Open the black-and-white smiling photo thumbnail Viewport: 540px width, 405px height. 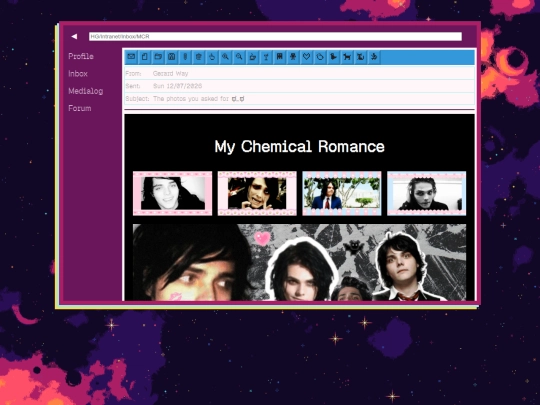(173, 193)
